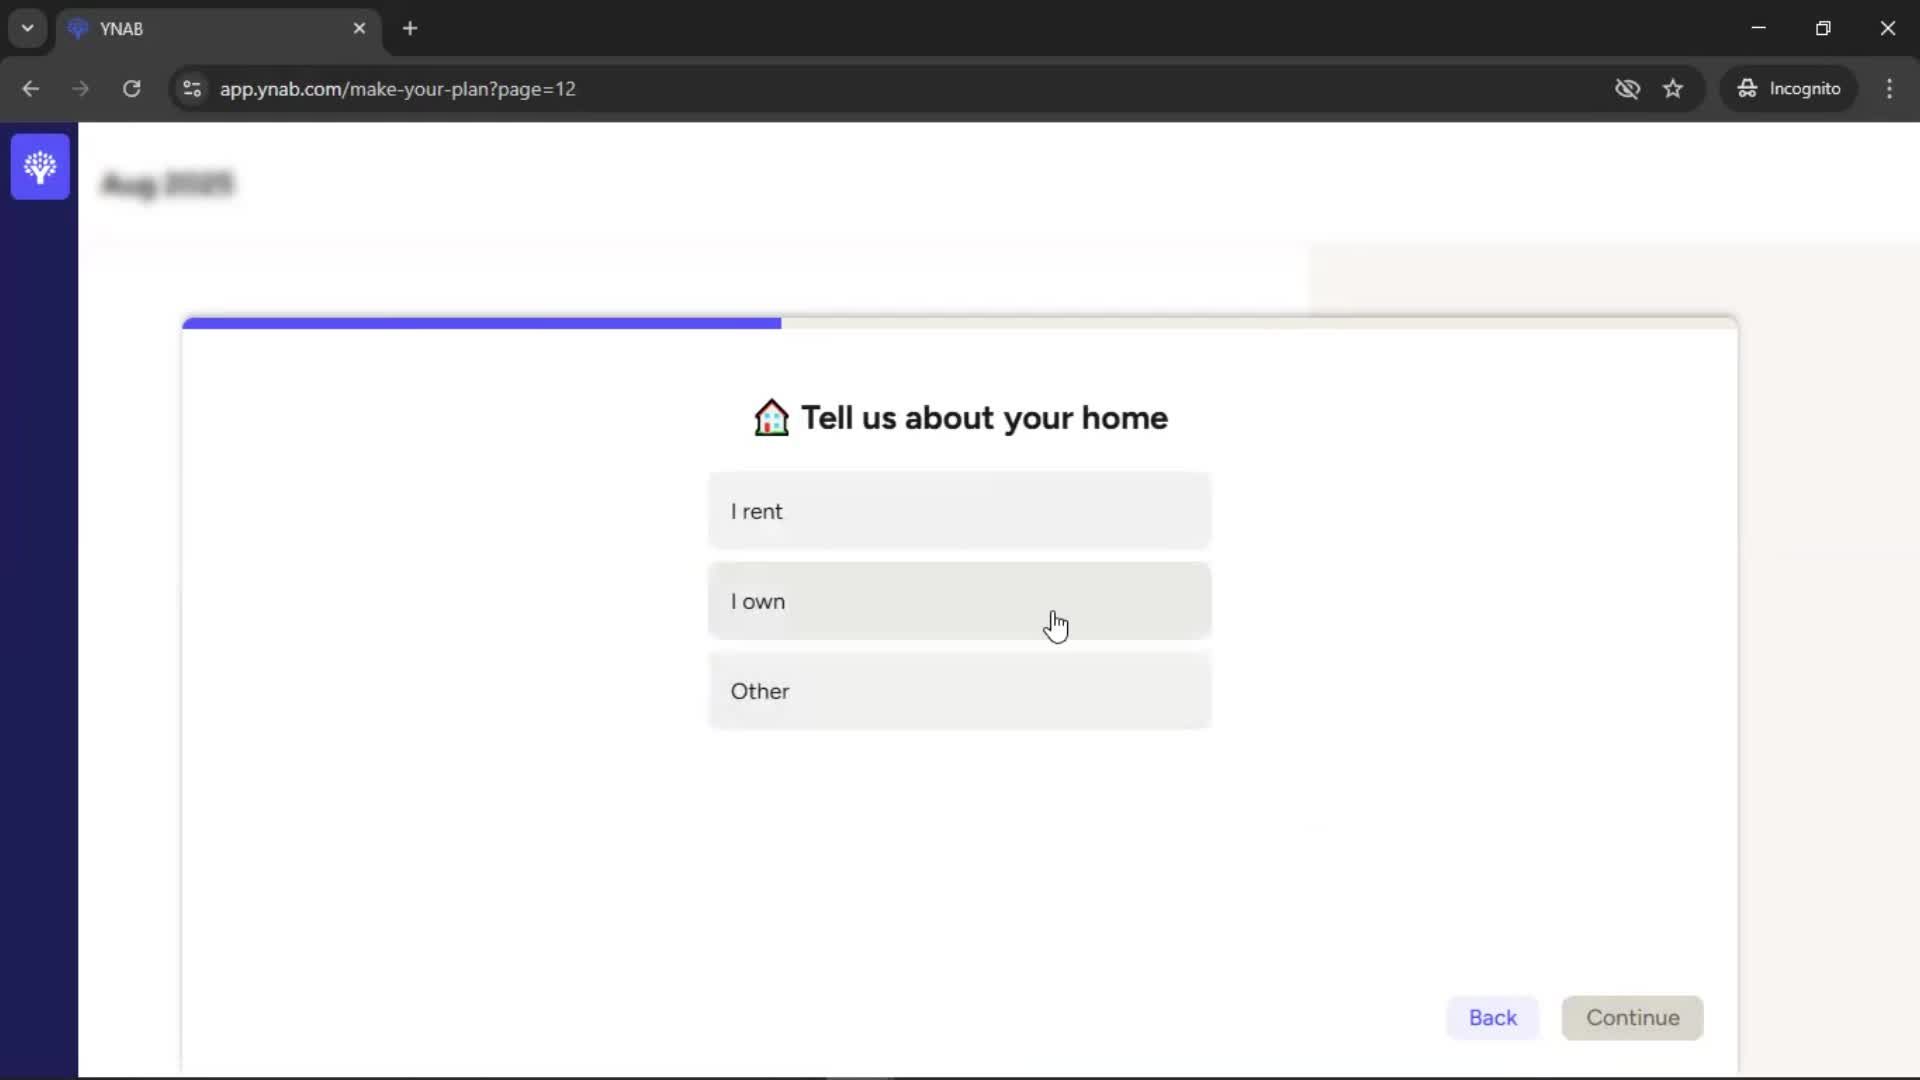Reload the YNAB page
The image size is (1920, 1080).
click(x=131, y=89)
